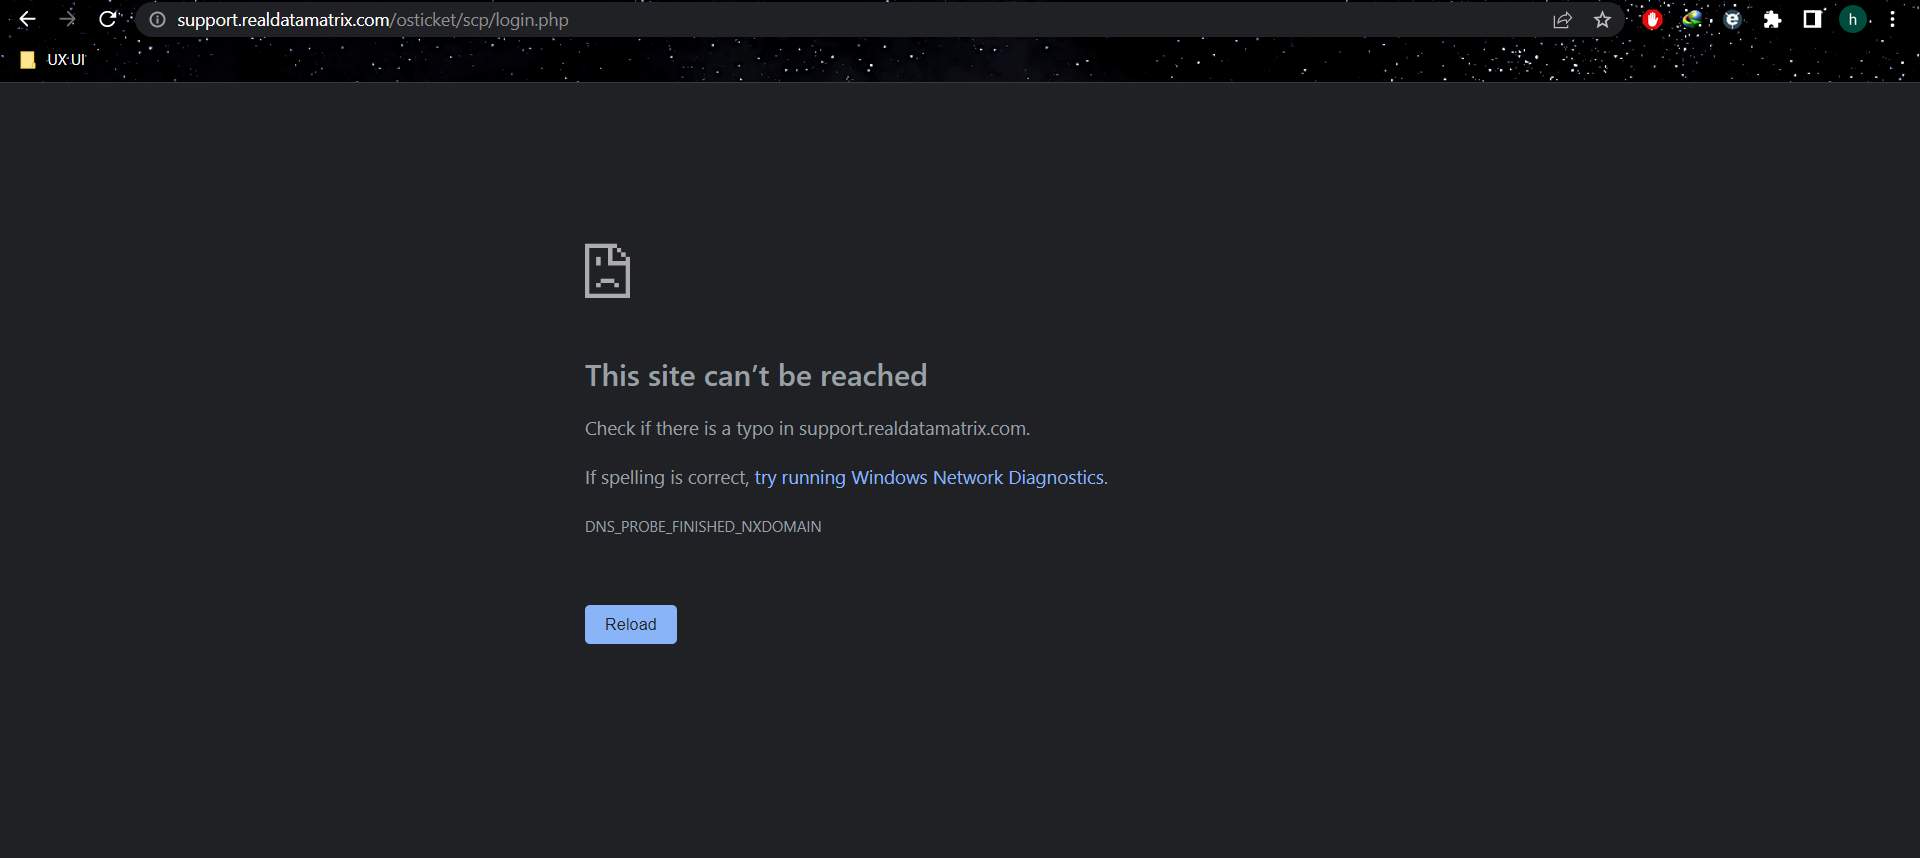The width and height of the screenshot is (1920, 858).
Task: Open the Chrome three-dot menu
Action: coord(1892,20)
